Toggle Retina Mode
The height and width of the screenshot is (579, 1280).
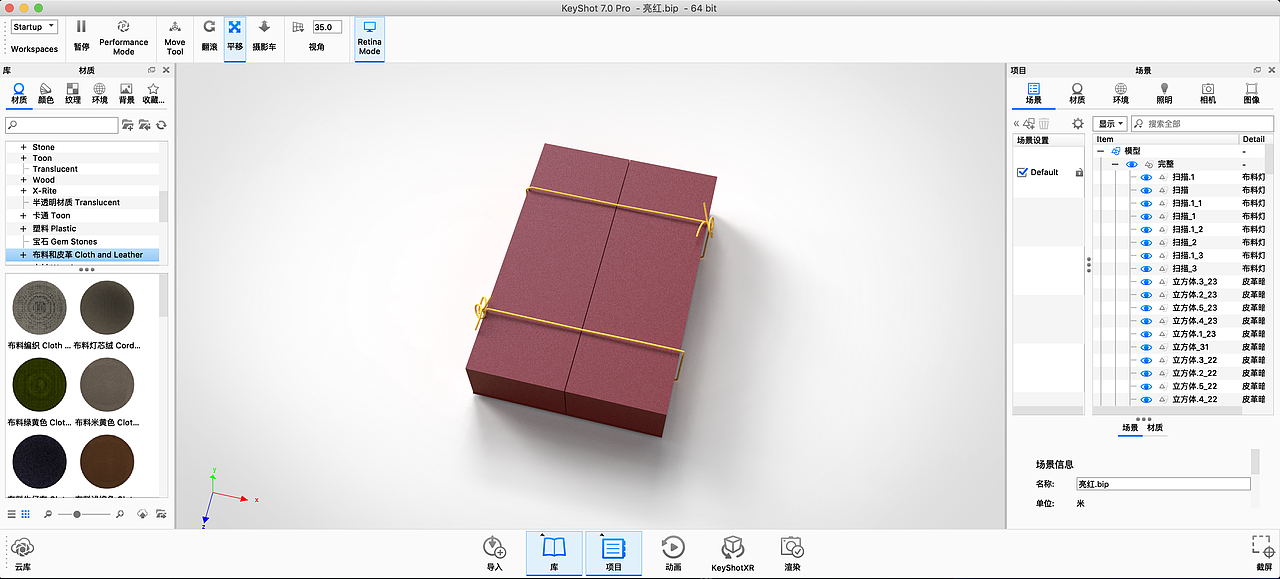369,38
